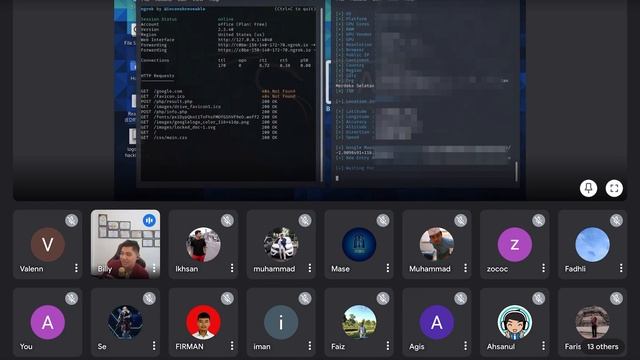Click Faiz's muted microphone icon
The height and width of the screenshot is (360, 640).
point(383,299)
